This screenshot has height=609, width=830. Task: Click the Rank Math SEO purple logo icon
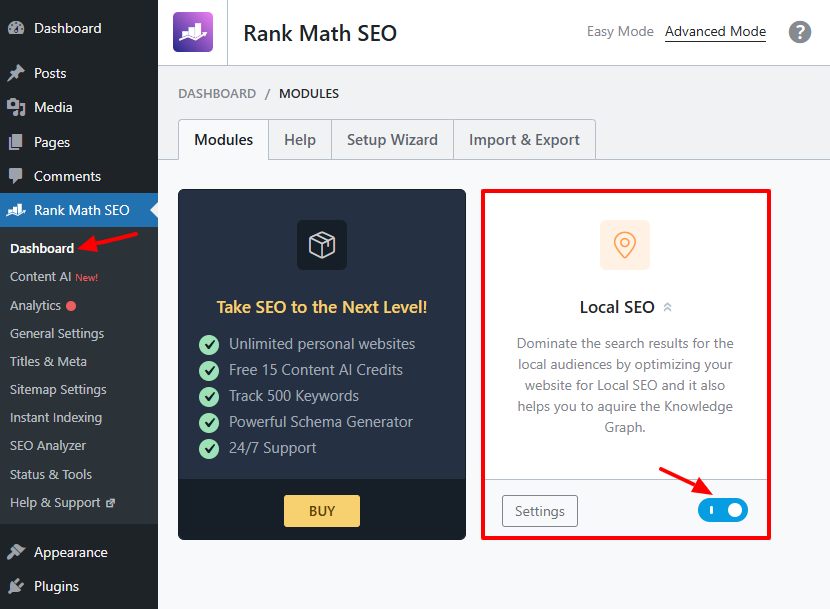coord(193,32)
